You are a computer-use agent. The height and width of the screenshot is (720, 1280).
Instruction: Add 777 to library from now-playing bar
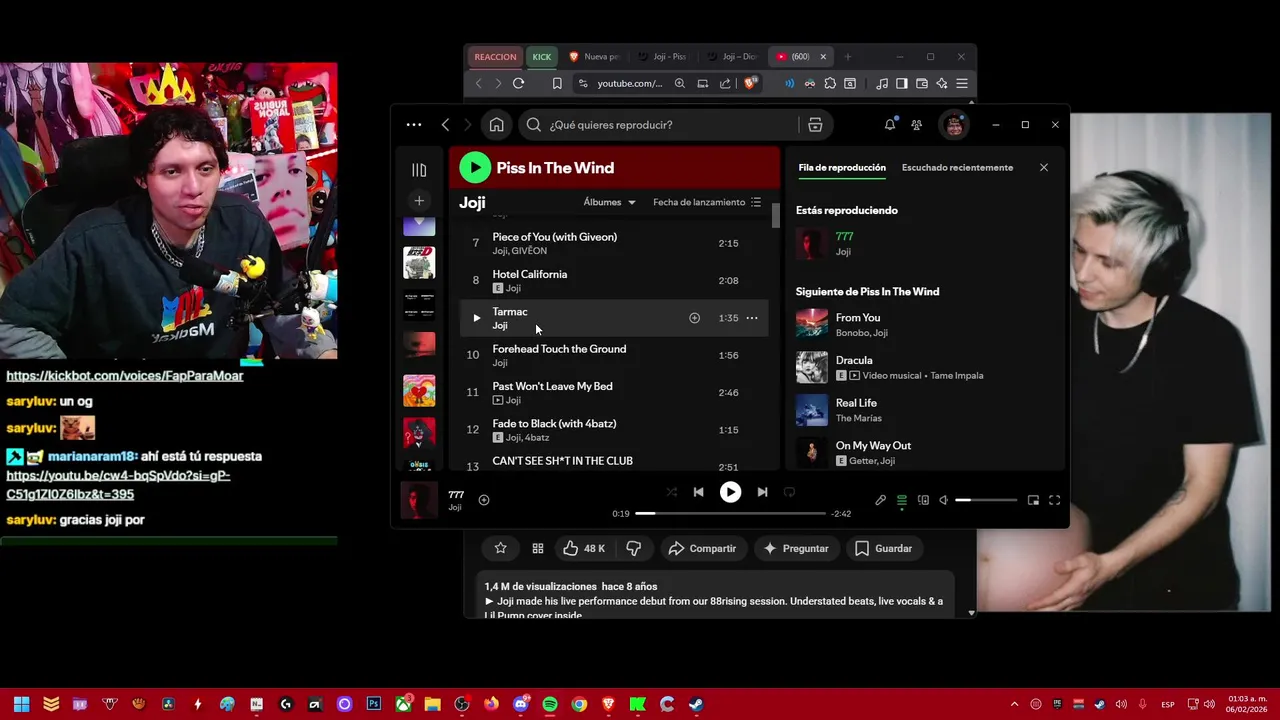tap(484, 500)
